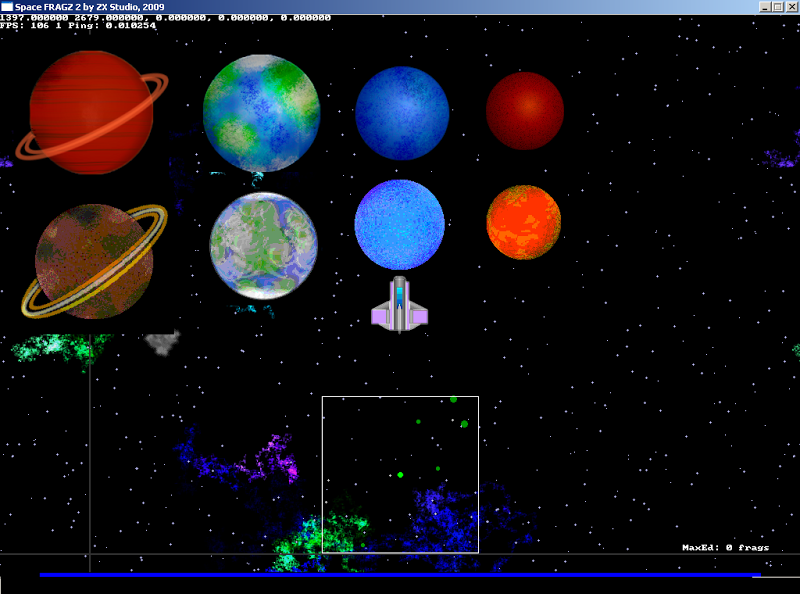Image resolution: width=800 pixels, height=594 pixels.
Task: Click the light blue speckled planet
Action: point(399,225)
